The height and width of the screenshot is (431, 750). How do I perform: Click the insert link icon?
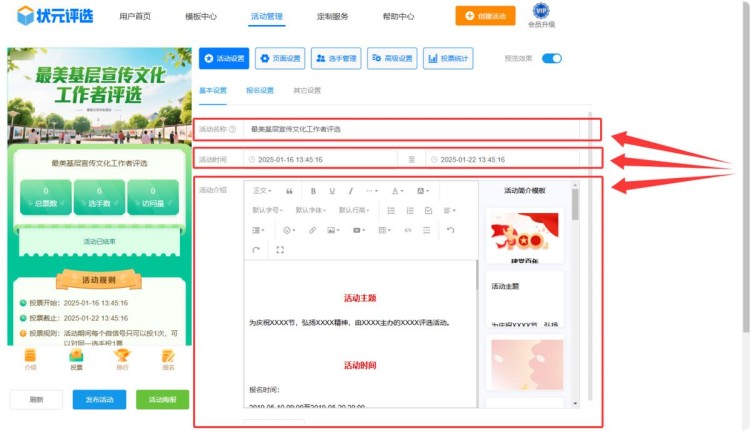[x=312, y=230]
